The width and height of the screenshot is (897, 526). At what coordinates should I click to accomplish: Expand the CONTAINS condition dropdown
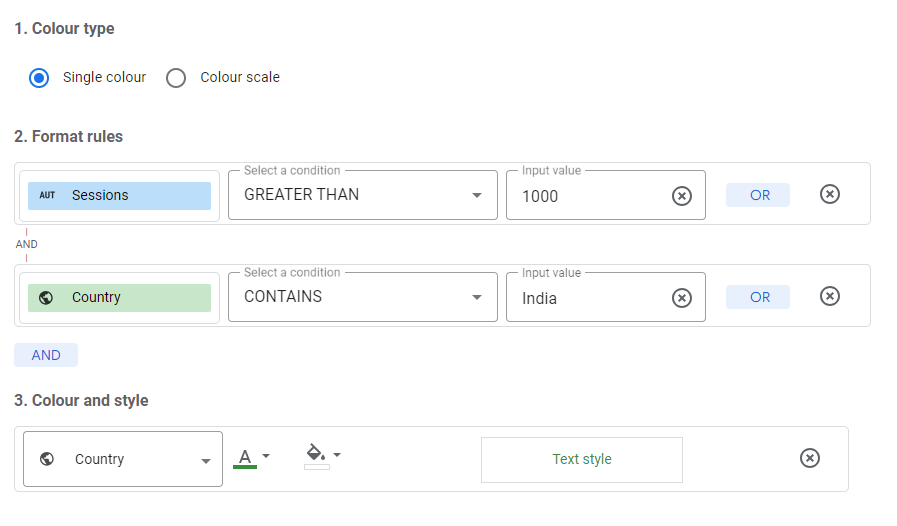[x=363, y=297]
